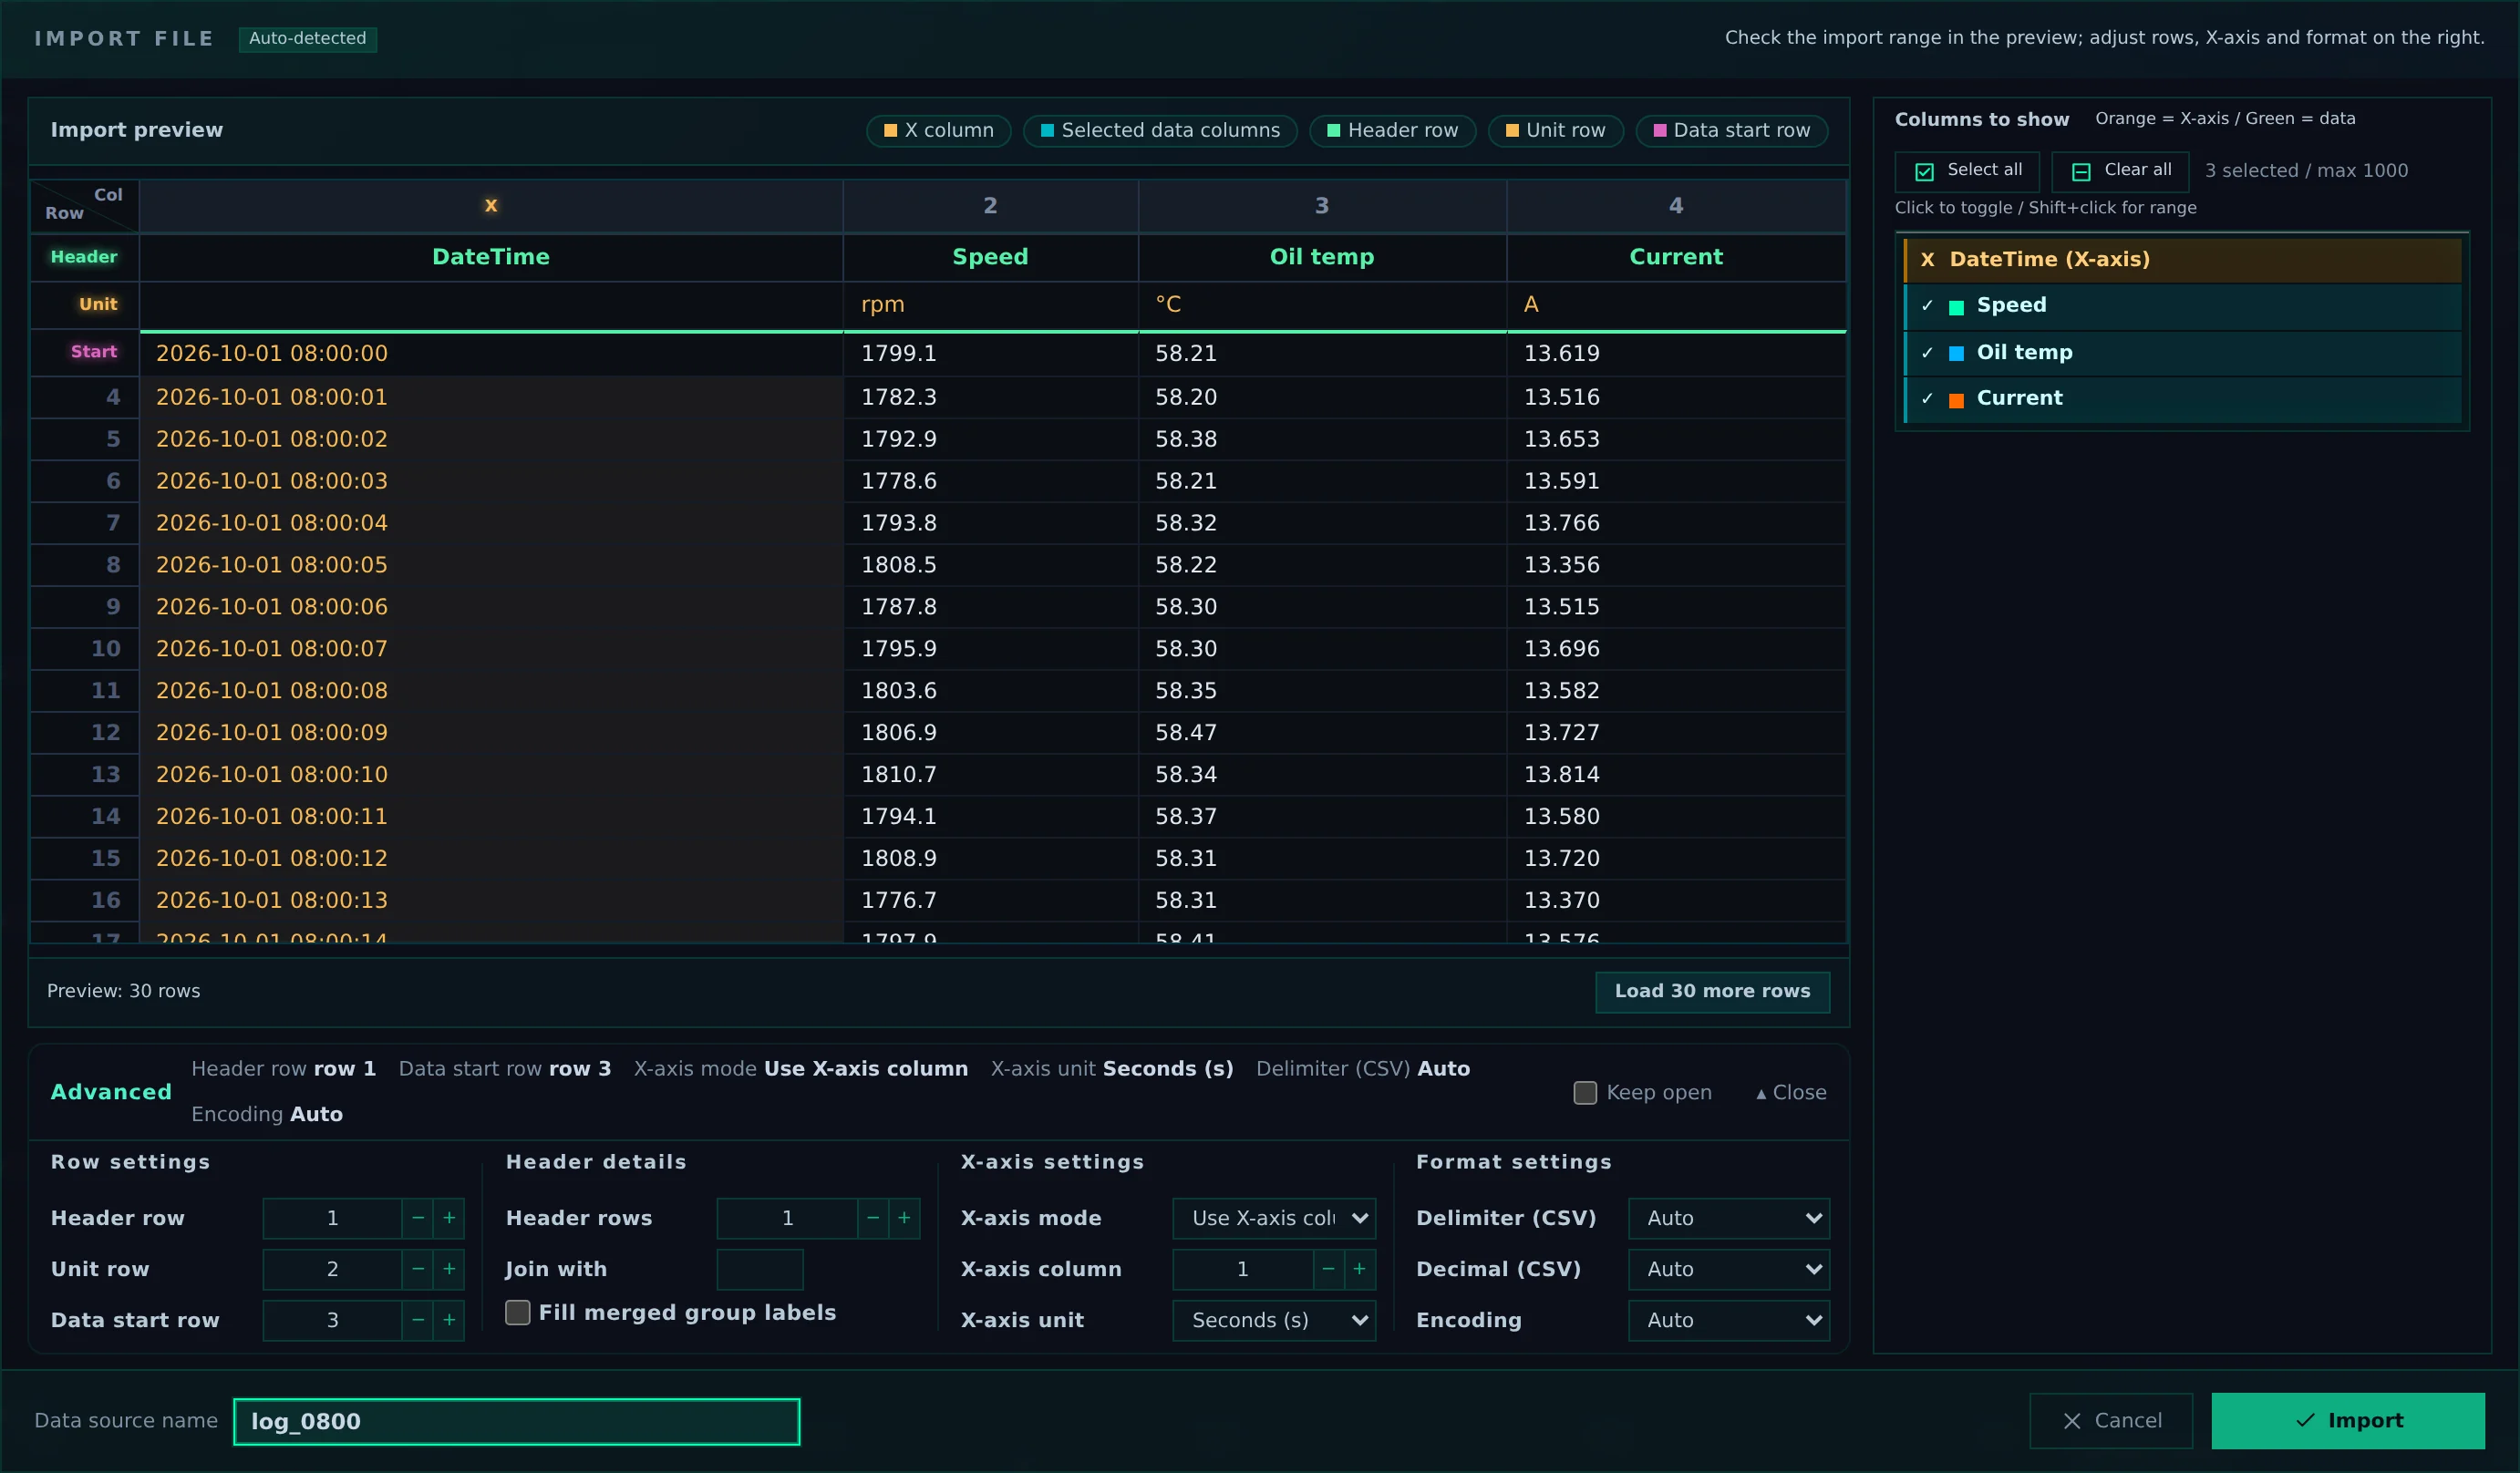Click Load 30 more rows button
Screen dimensions: 2520x1473
click(1712, 991)
